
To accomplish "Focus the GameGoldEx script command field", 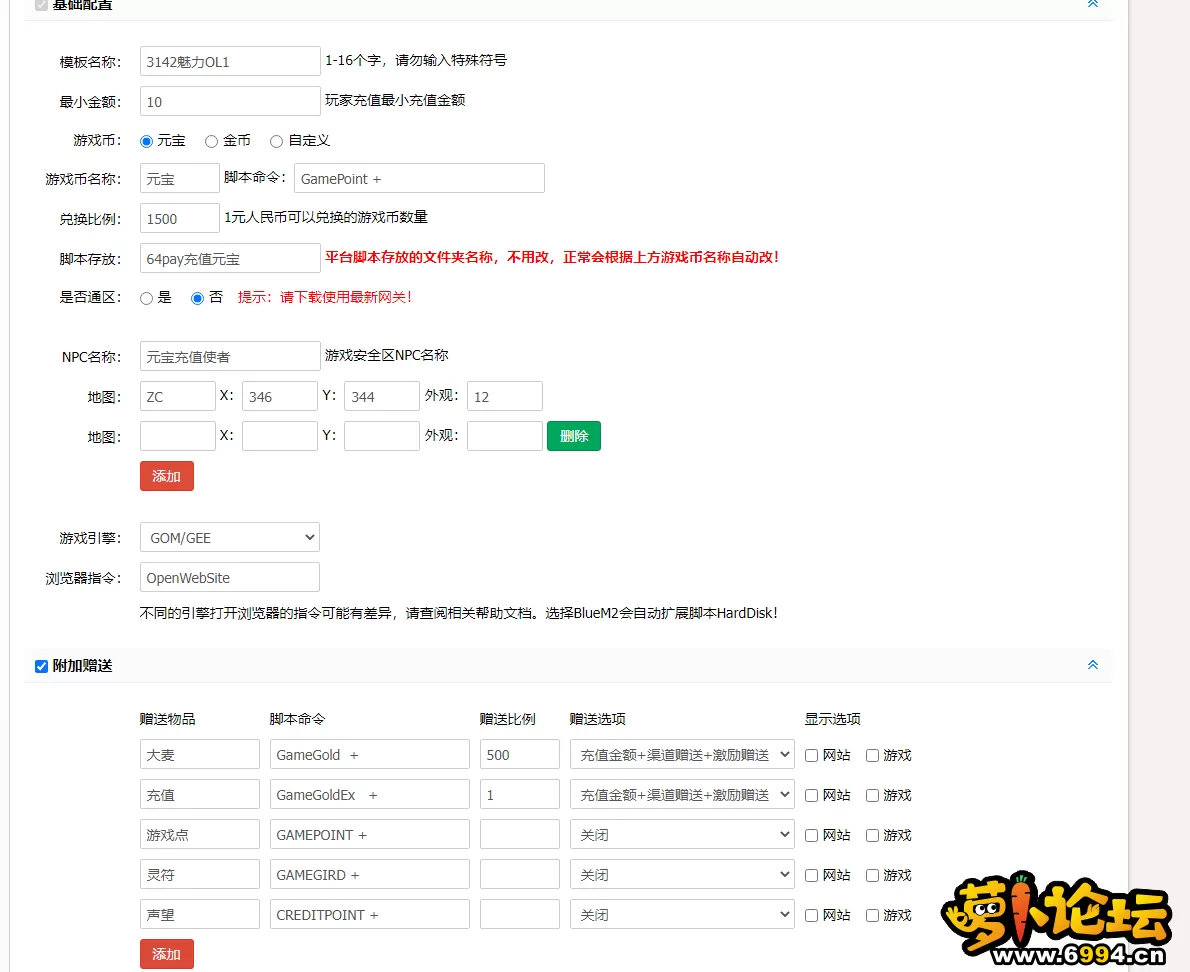I will tap(370, 794).
